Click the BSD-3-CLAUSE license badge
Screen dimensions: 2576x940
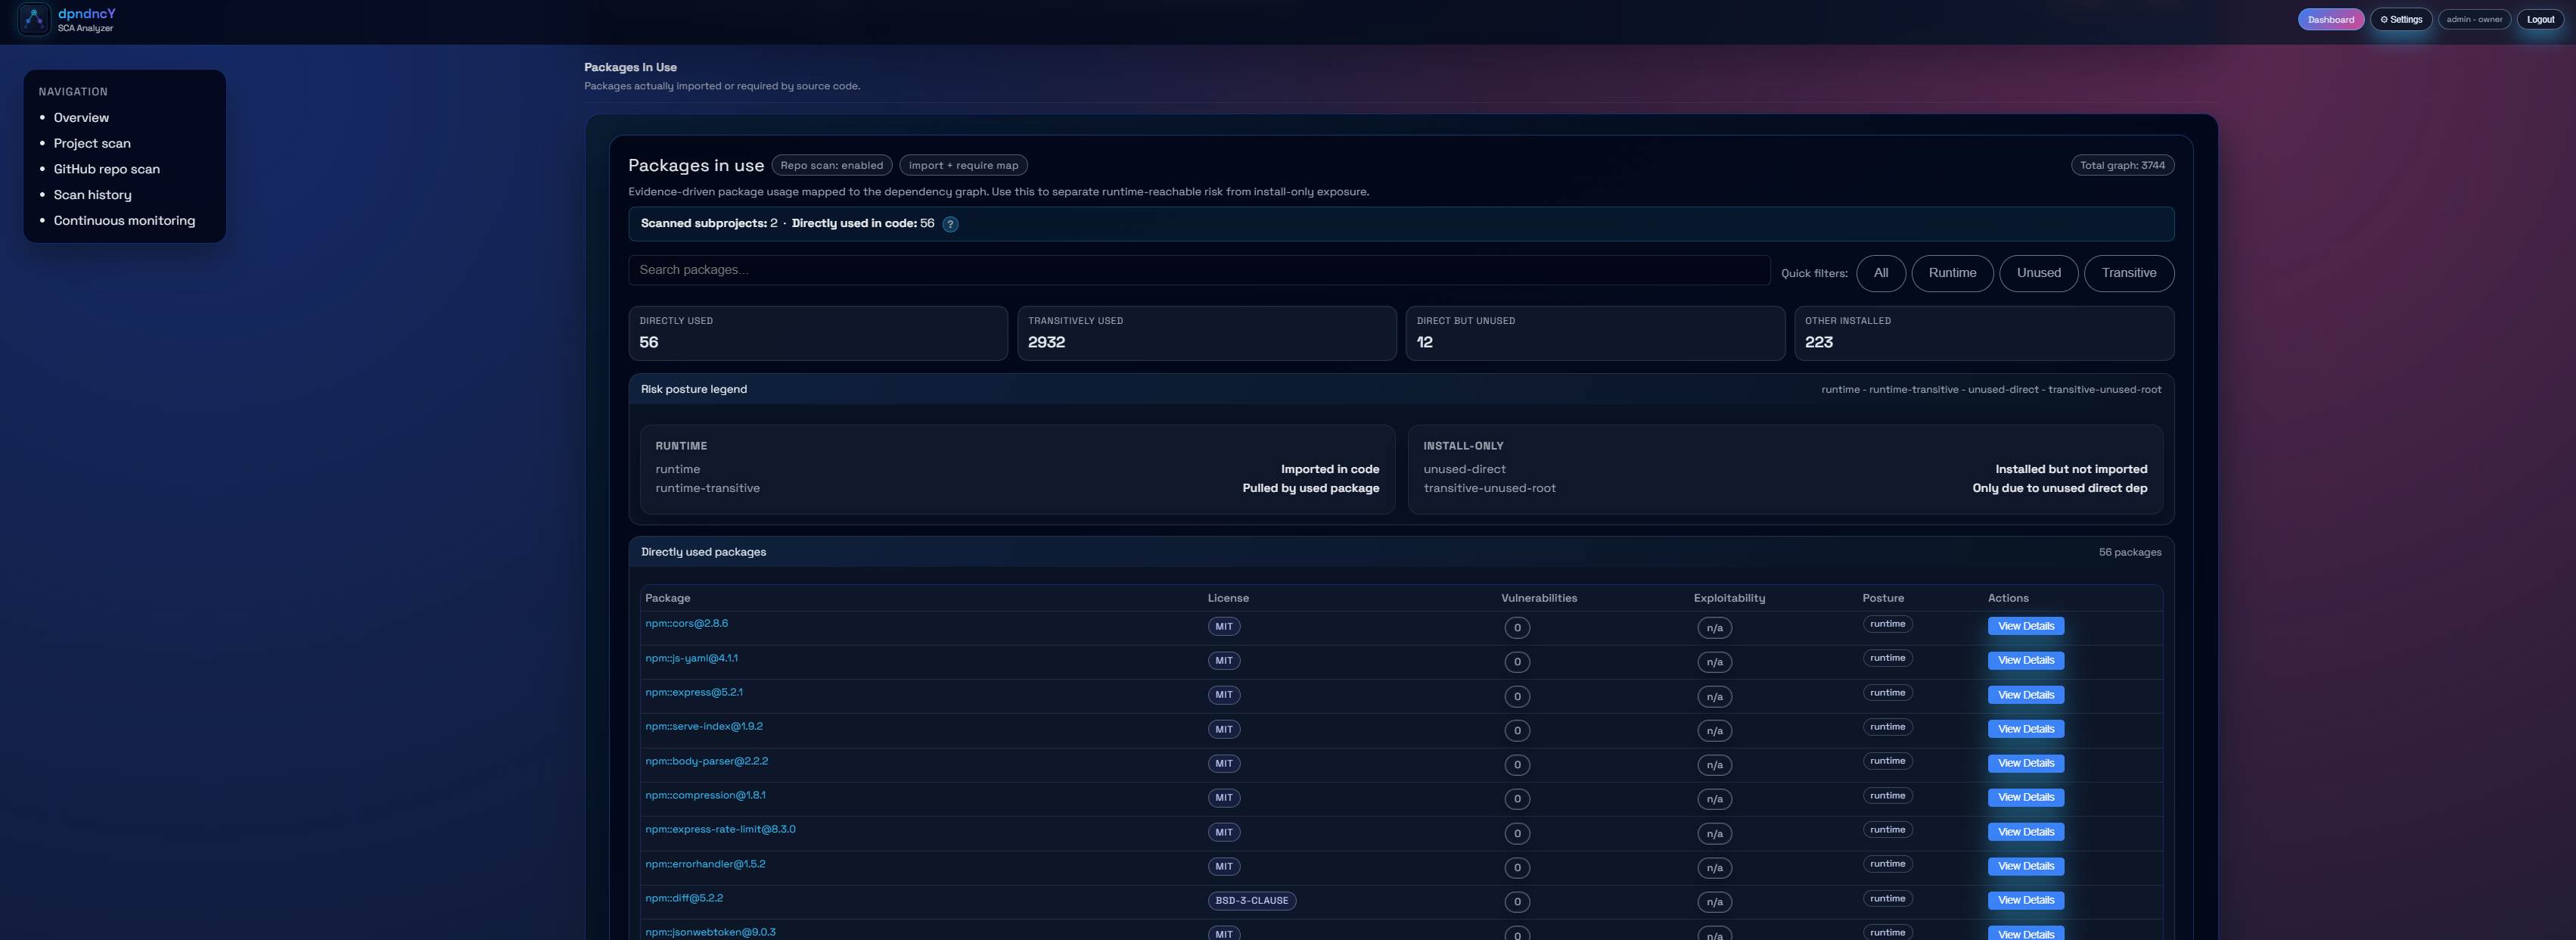pos(1251,901)
